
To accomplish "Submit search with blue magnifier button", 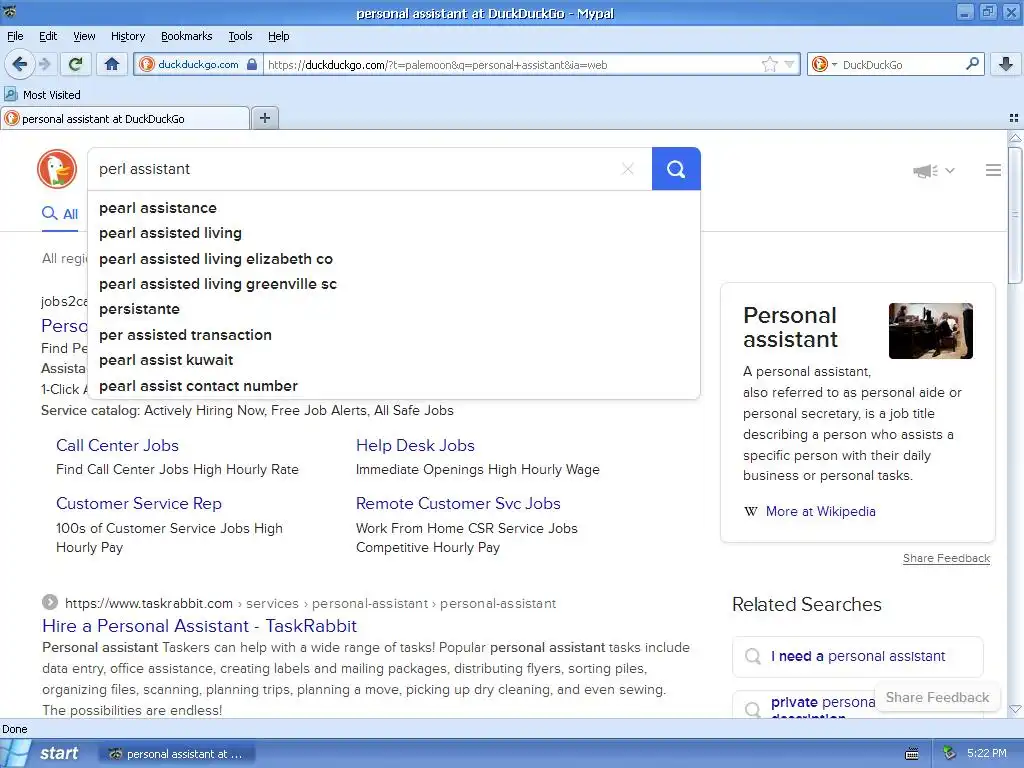I will tap(676, 169).
